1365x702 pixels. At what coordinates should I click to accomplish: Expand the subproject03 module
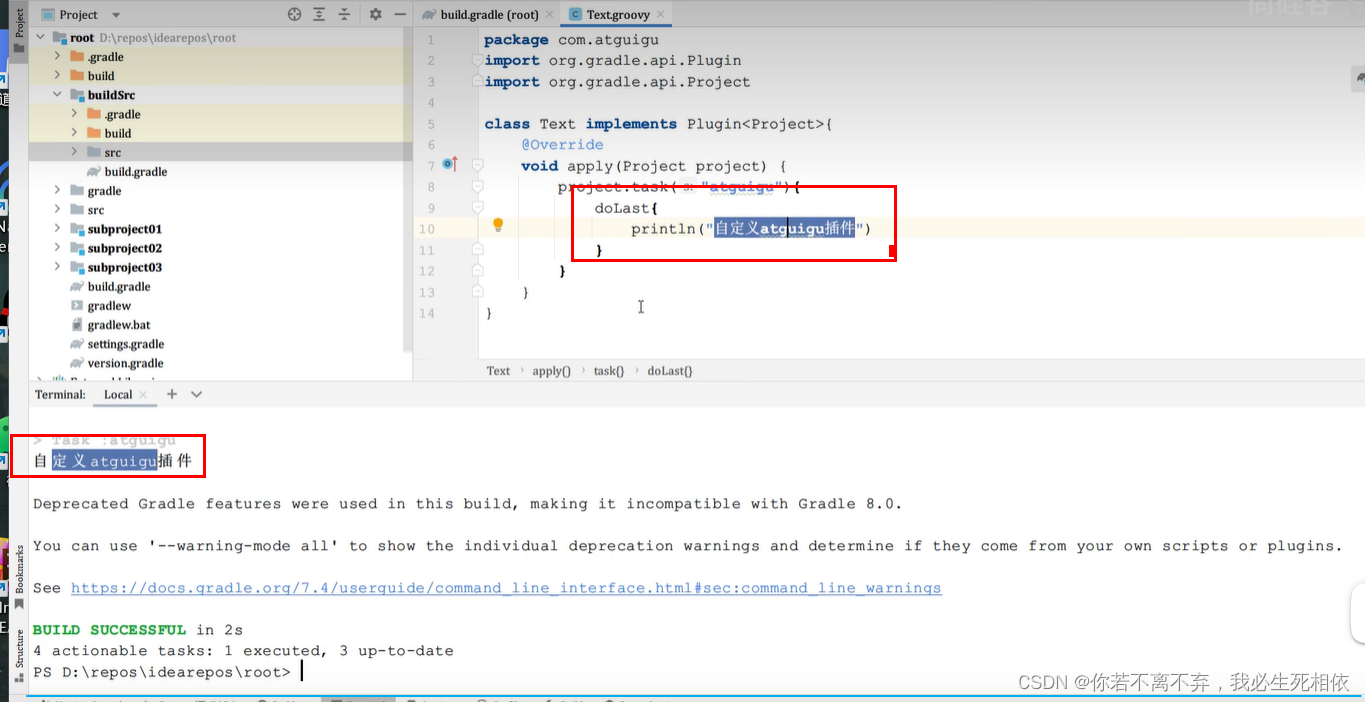coord(58,267)
